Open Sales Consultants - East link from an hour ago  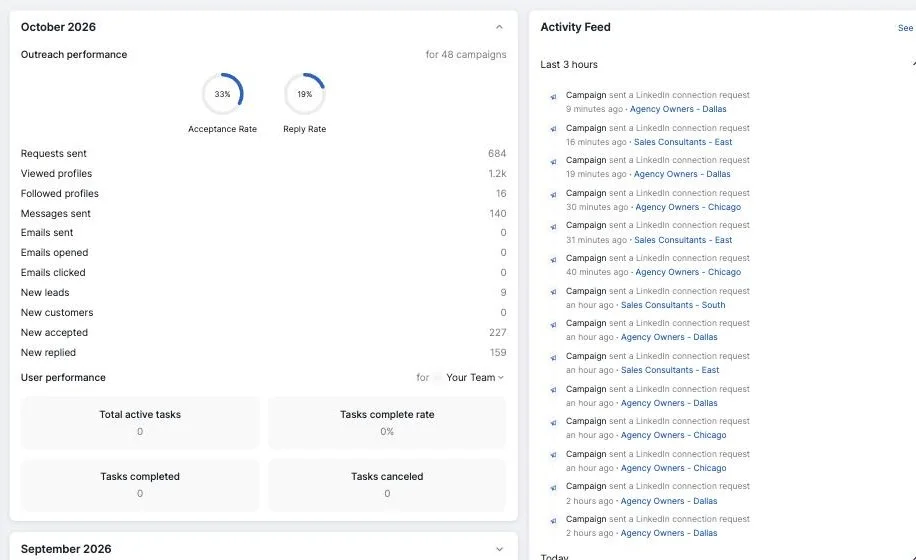point(669,370)
